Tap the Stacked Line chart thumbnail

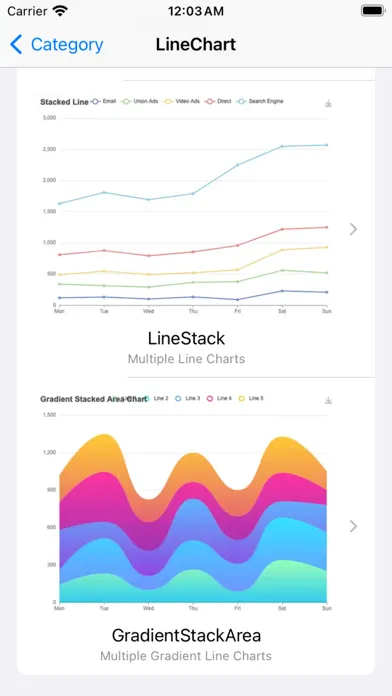tap(186, 206)
